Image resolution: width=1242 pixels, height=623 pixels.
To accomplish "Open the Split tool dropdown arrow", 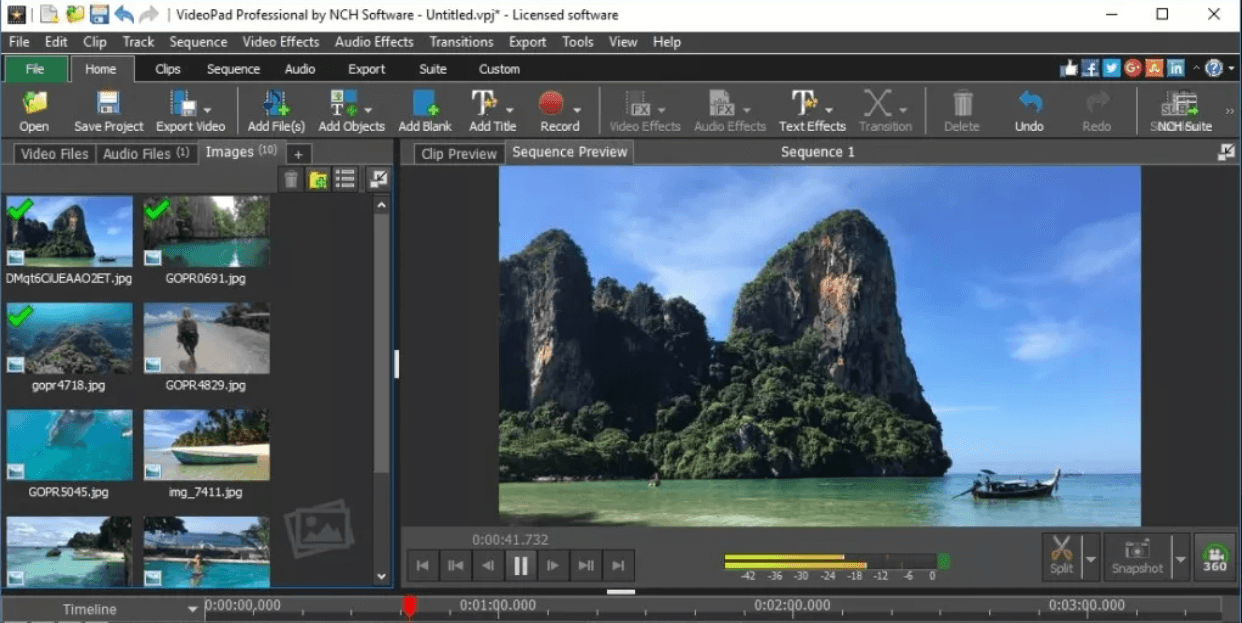I will [x=1090, y=557].
